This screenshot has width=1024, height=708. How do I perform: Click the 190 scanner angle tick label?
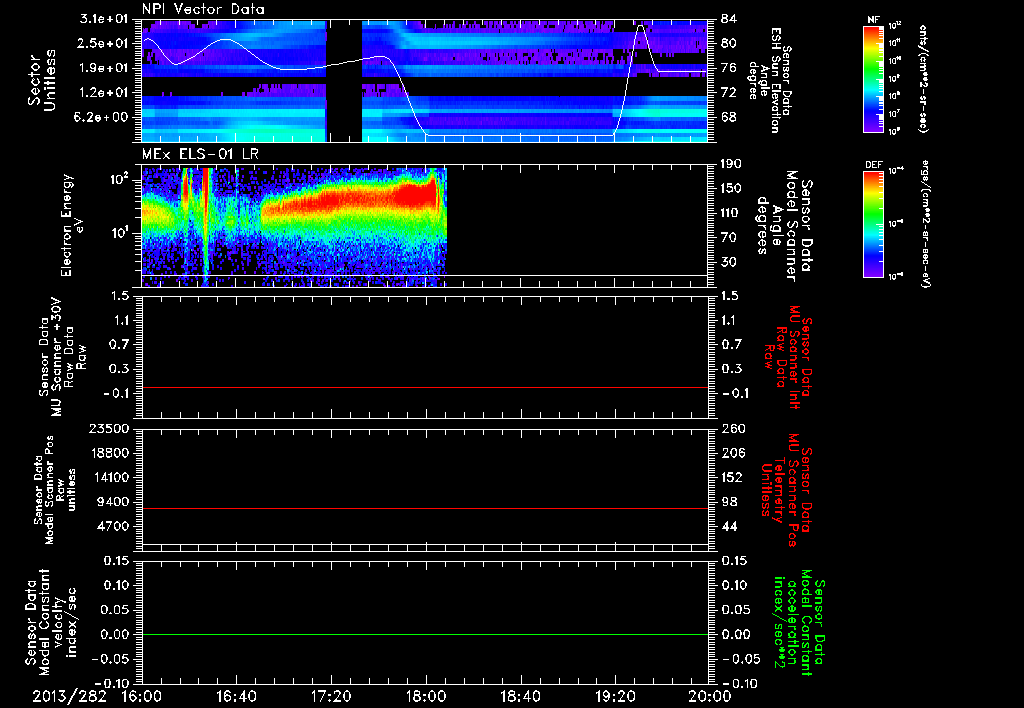731,164
